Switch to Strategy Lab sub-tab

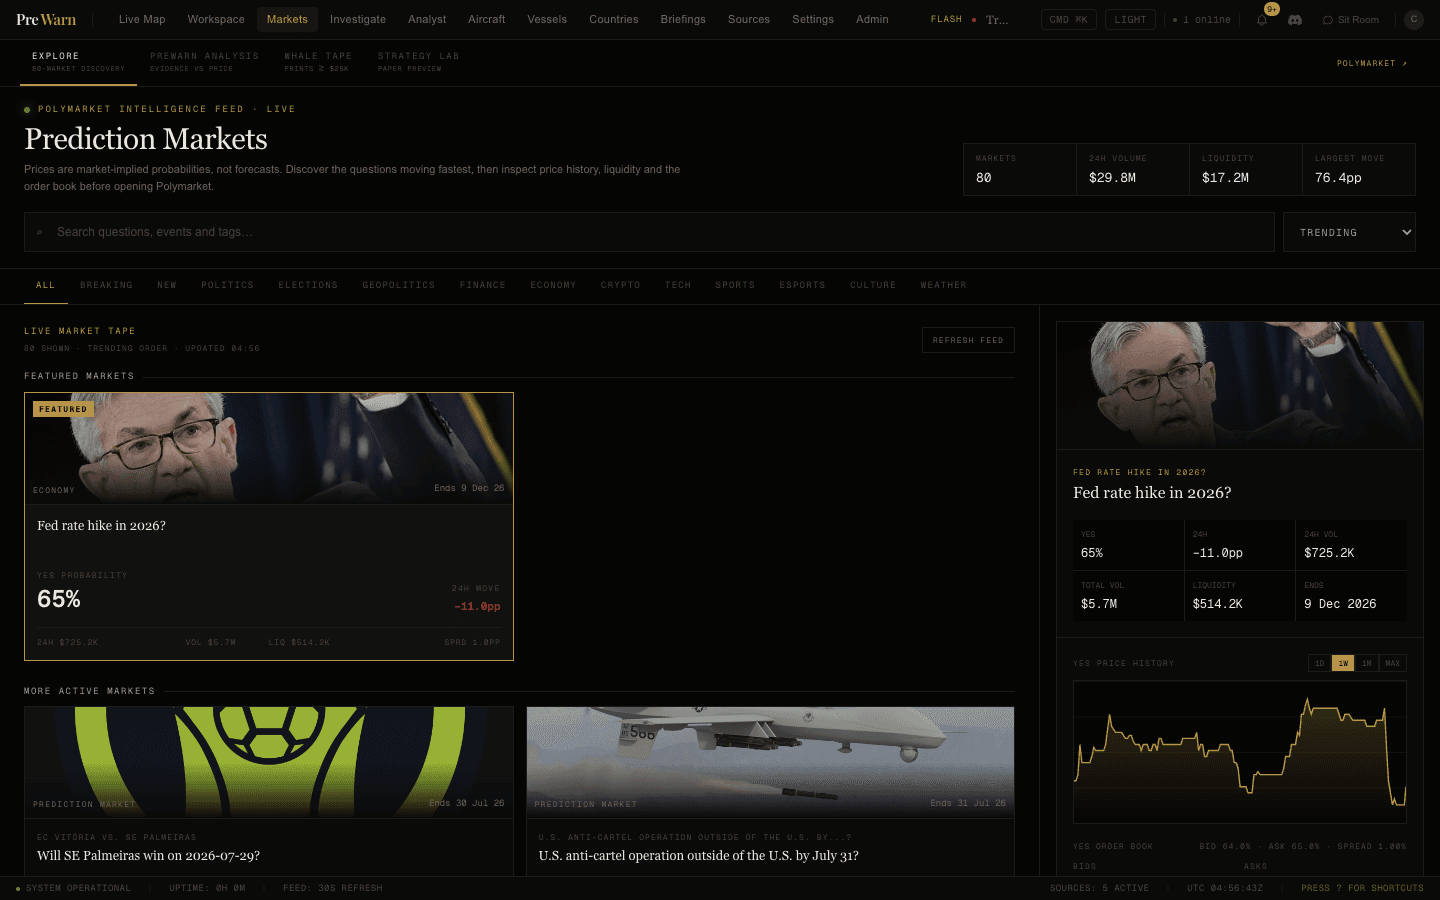pos(418,62)
